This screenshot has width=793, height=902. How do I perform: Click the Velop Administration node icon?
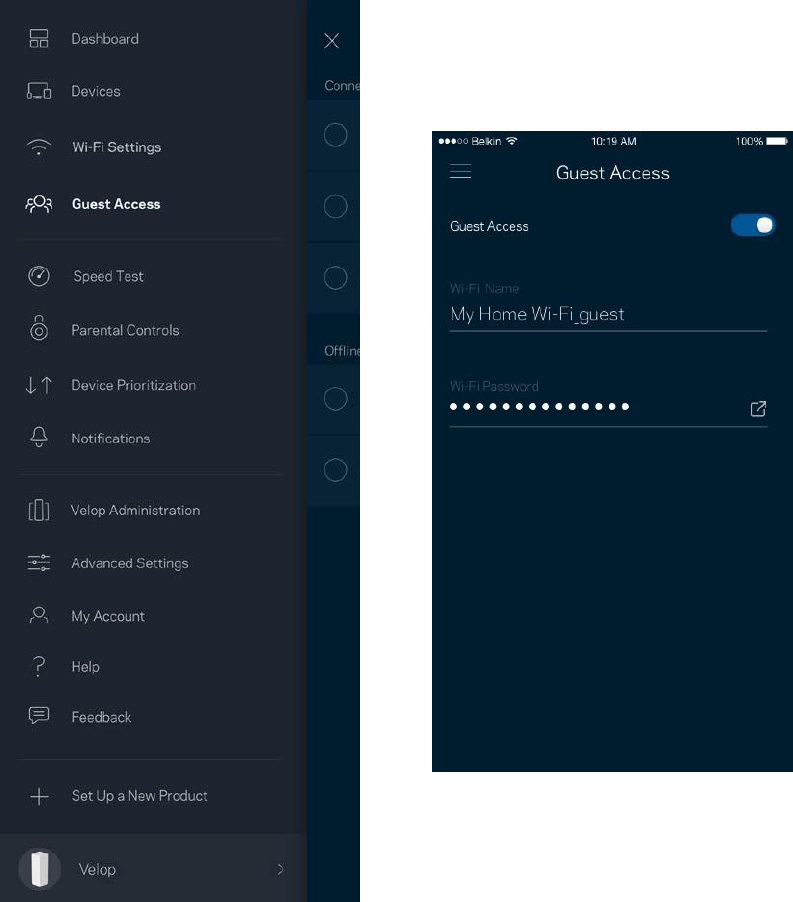(39, 510)
